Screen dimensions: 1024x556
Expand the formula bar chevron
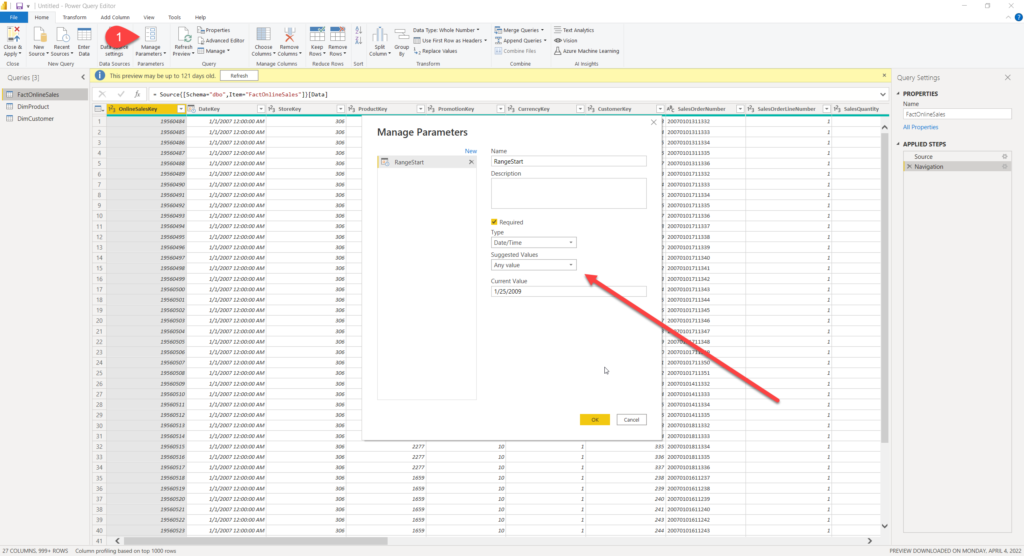(883, 95)
